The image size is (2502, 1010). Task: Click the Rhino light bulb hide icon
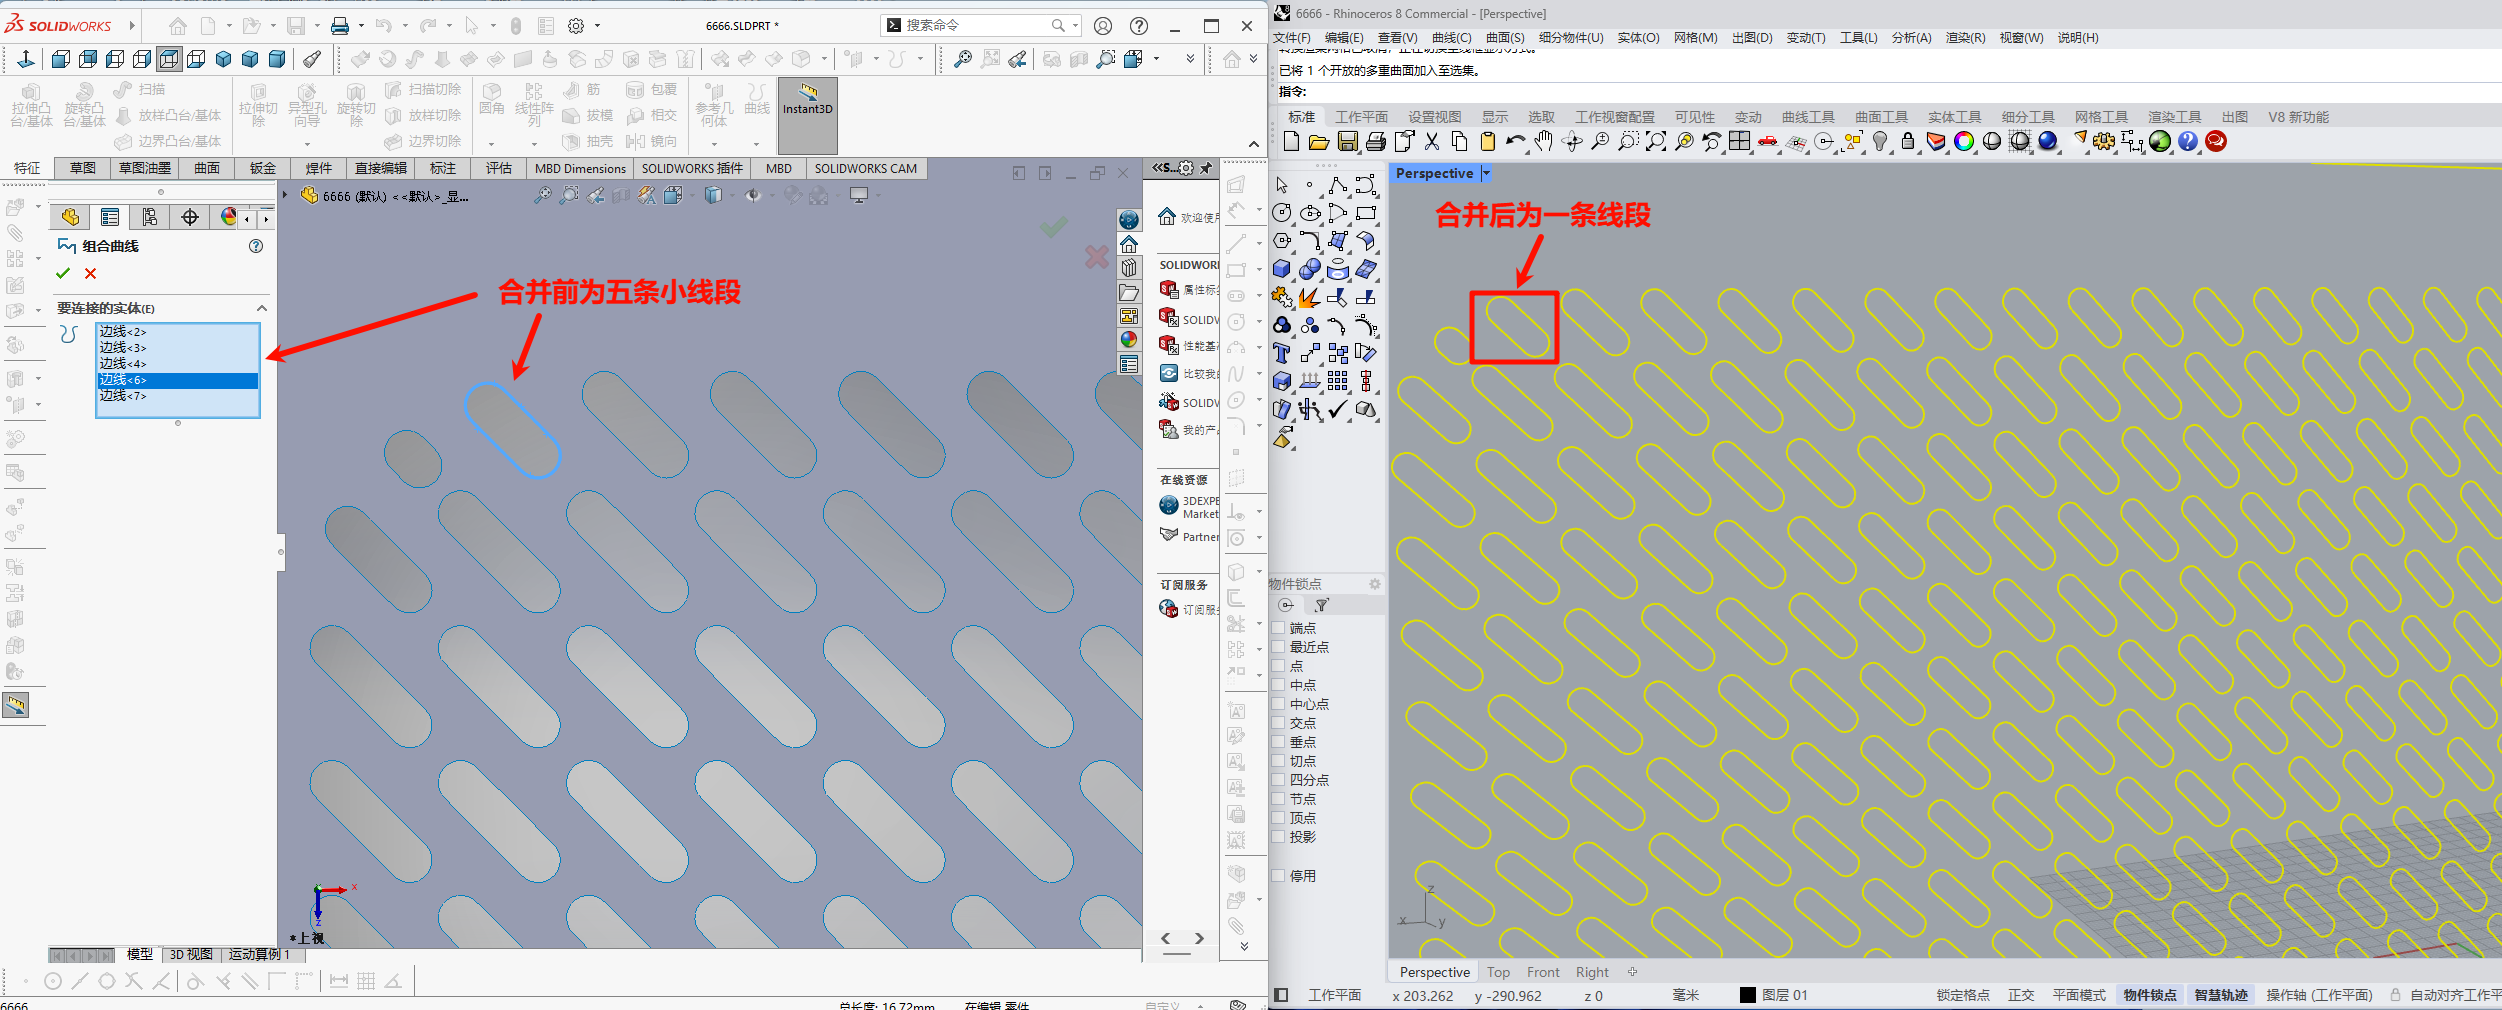point(1880,142)
